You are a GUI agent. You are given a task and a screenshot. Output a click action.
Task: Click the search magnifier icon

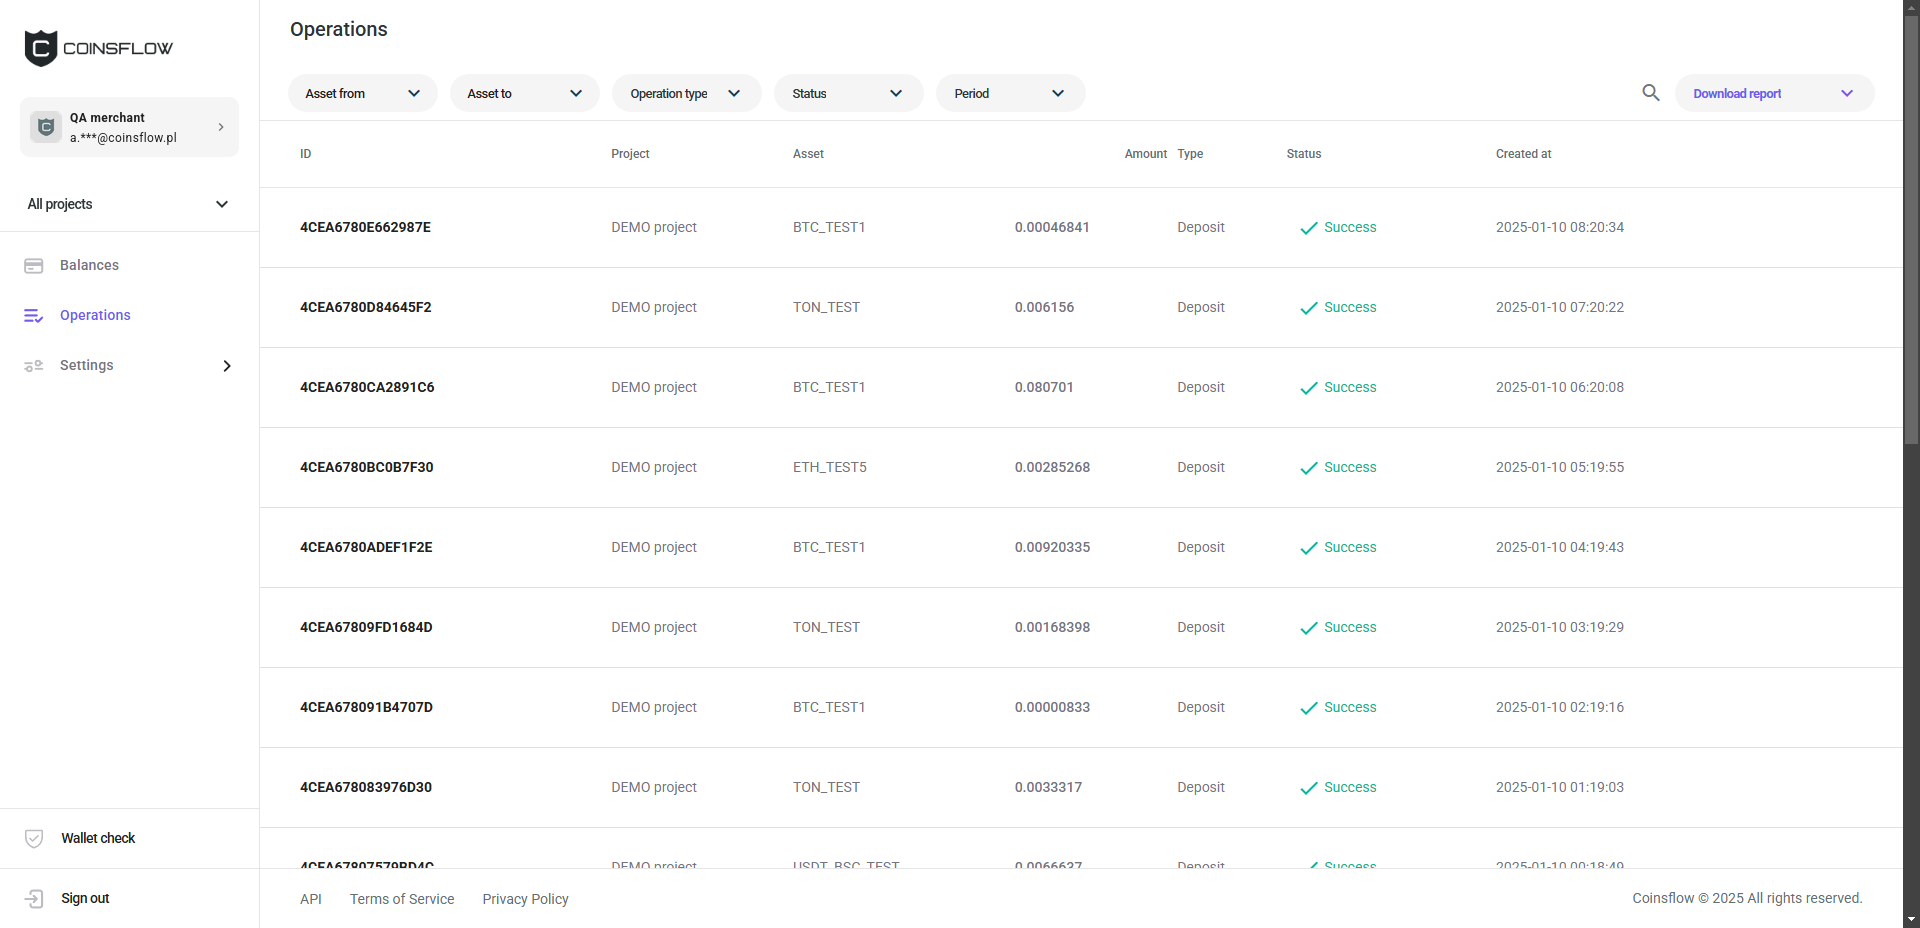(1650, 93)
